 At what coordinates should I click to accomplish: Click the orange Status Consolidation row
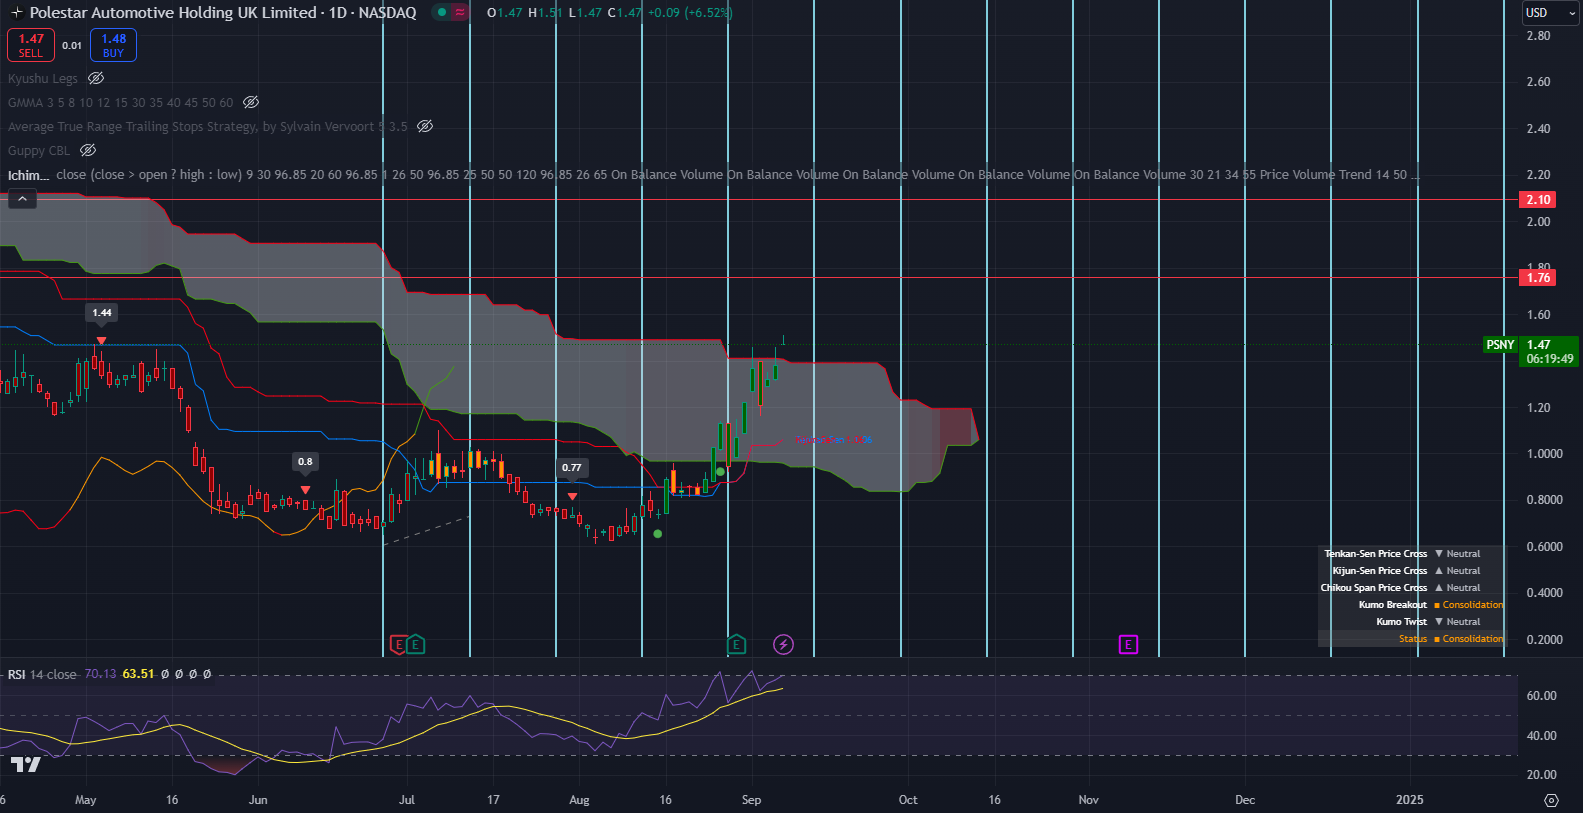[1412, 638]
